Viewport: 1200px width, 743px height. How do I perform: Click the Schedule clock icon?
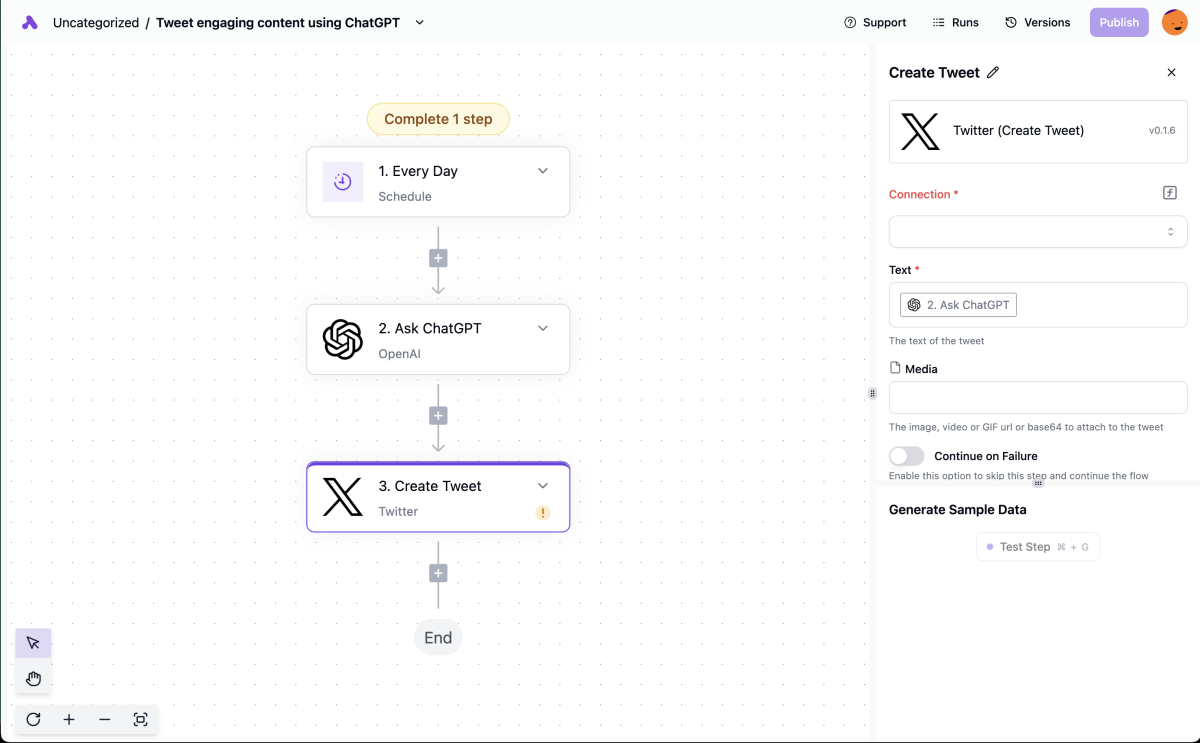click(343, 182)
